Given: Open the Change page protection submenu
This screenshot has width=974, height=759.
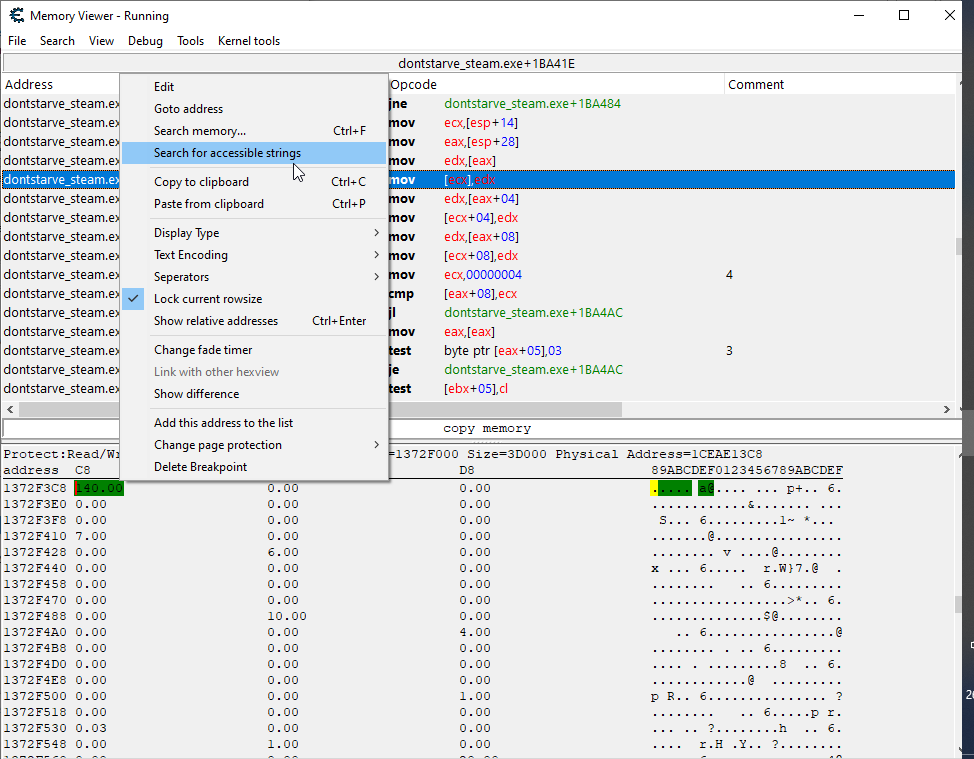Looking at the screenshot, I should 219,444.
